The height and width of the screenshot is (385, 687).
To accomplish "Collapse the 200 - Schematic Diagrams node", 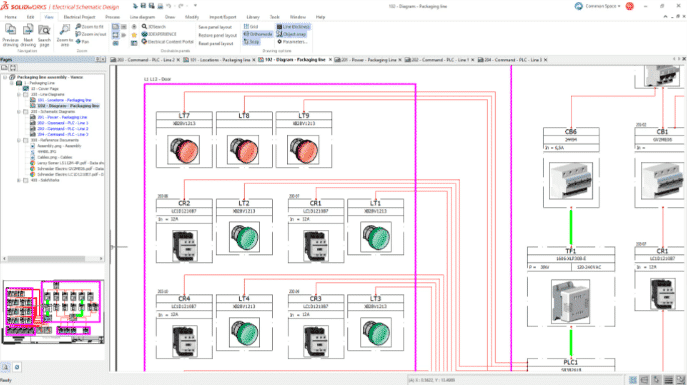I will pyautogui.click(x=19, y=112).
